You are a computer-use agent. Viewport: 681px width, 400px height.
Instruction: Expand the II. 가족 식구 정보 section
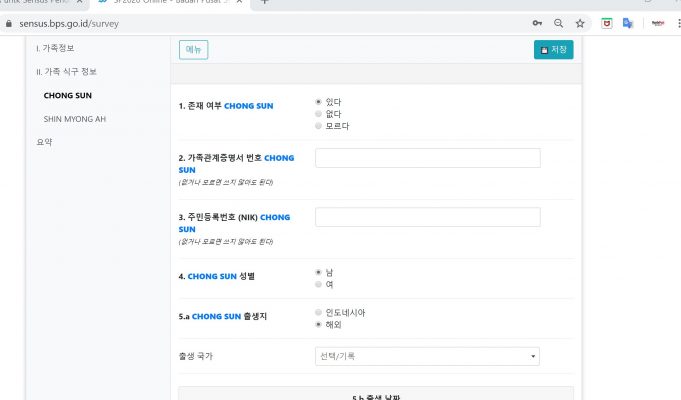67,71
